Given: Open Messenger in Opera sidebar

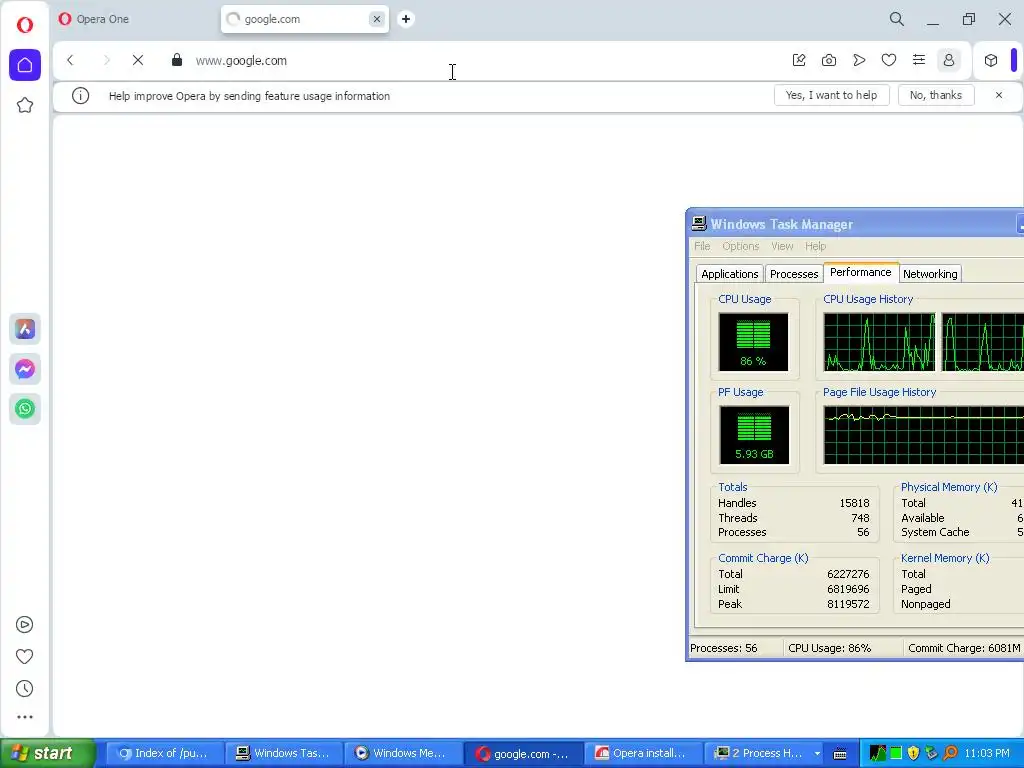Looking at the screenshot, I should (x=25, y=369).
